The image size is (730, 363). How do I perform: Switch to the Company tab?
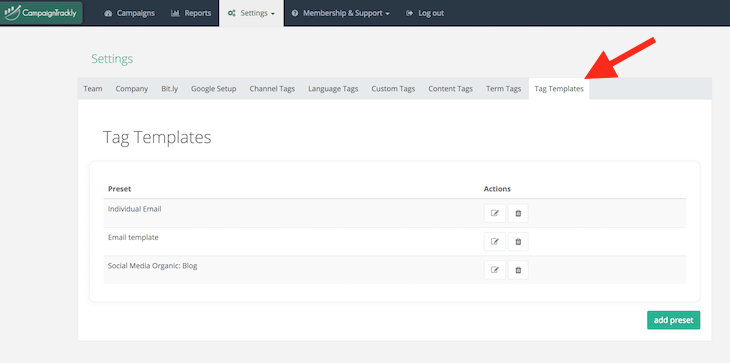pos(132,88)
